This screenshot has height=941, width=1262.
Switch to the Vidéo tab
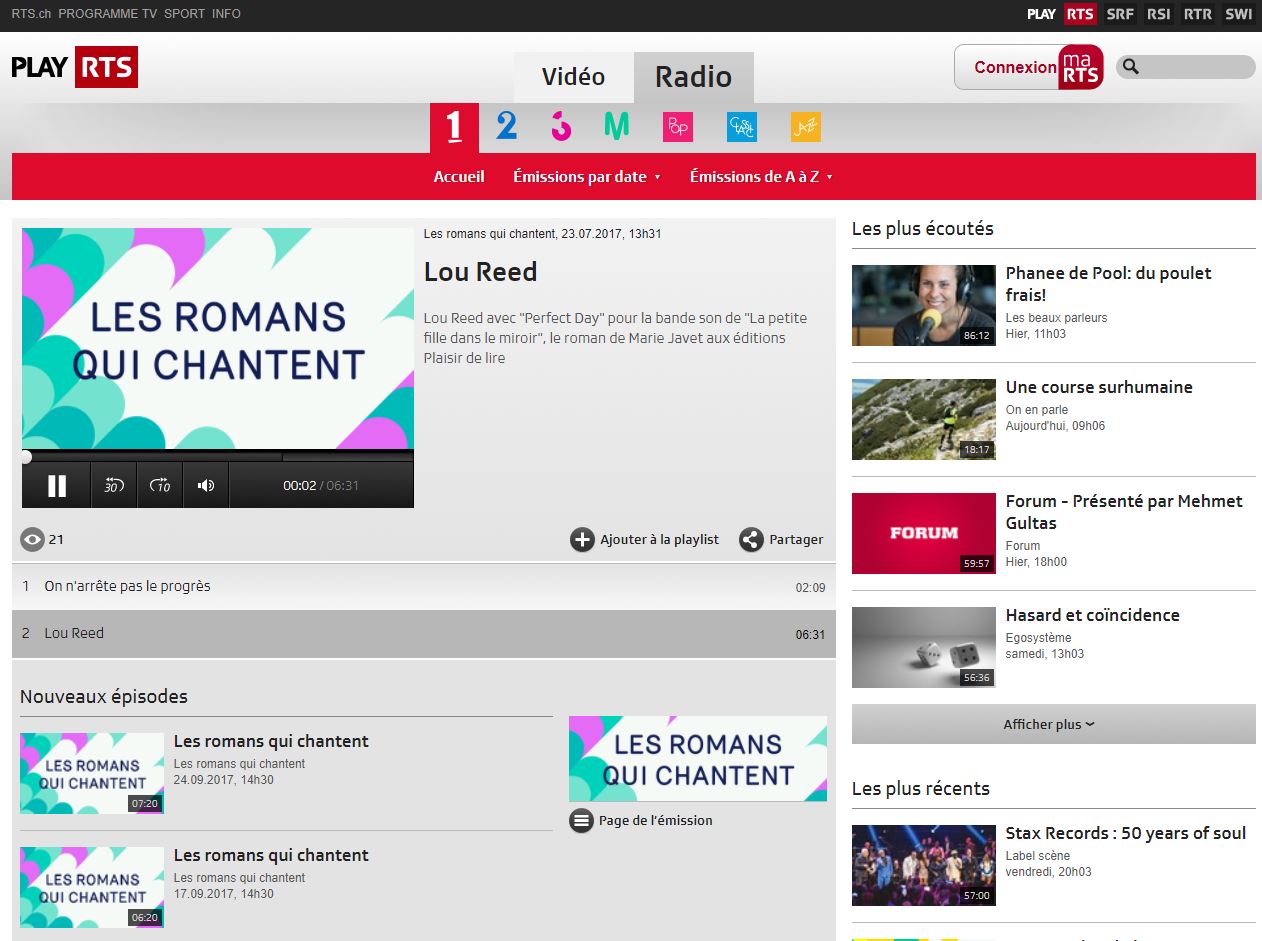click(573, 77)
